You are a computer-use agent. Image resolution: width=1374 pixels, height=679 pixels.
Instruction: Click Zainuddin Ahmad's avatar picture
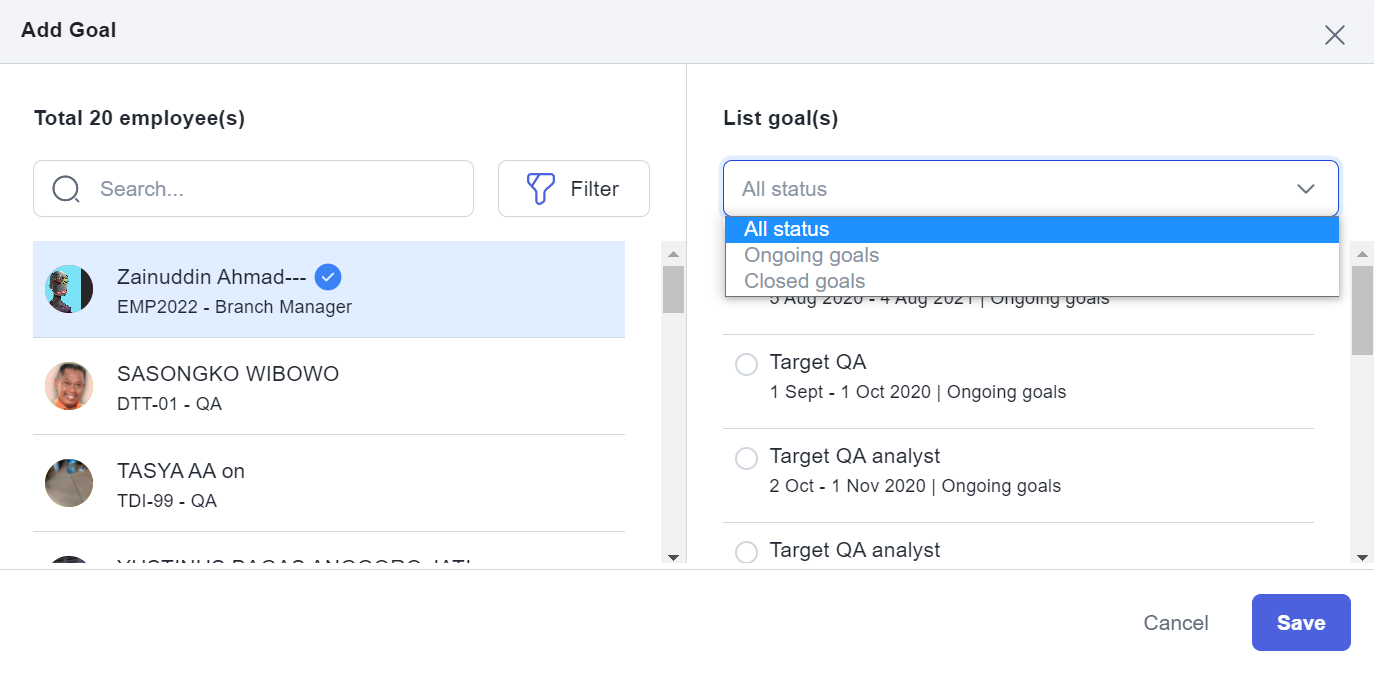coord(69,289)
